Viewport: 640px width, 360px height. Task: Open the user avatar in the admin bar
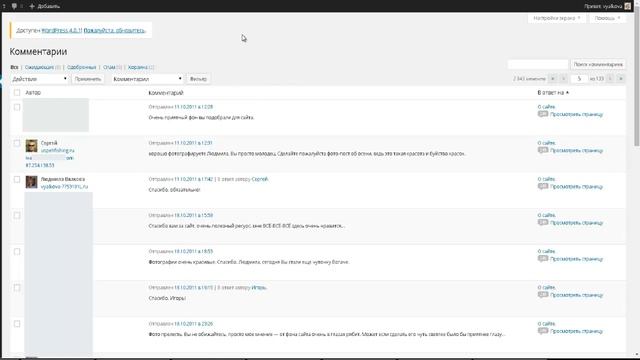pyautogui.click(x=628, y=6)
